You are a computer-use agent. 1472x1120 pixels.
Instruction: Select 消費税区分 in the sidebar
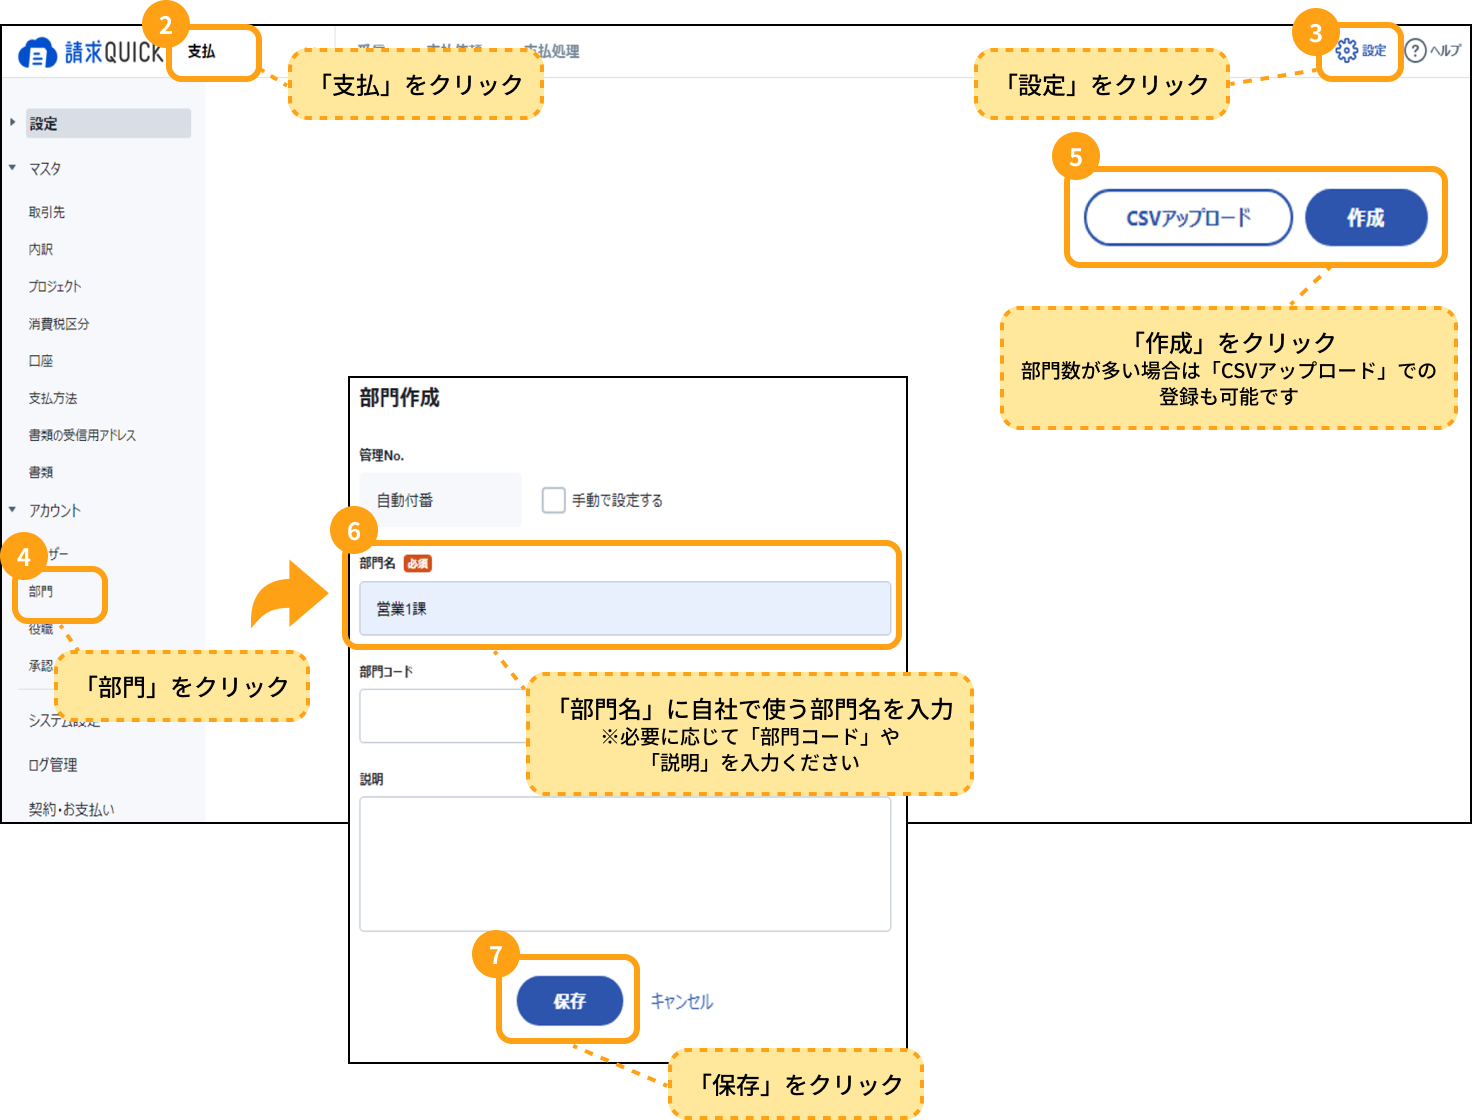click(59, 324)
